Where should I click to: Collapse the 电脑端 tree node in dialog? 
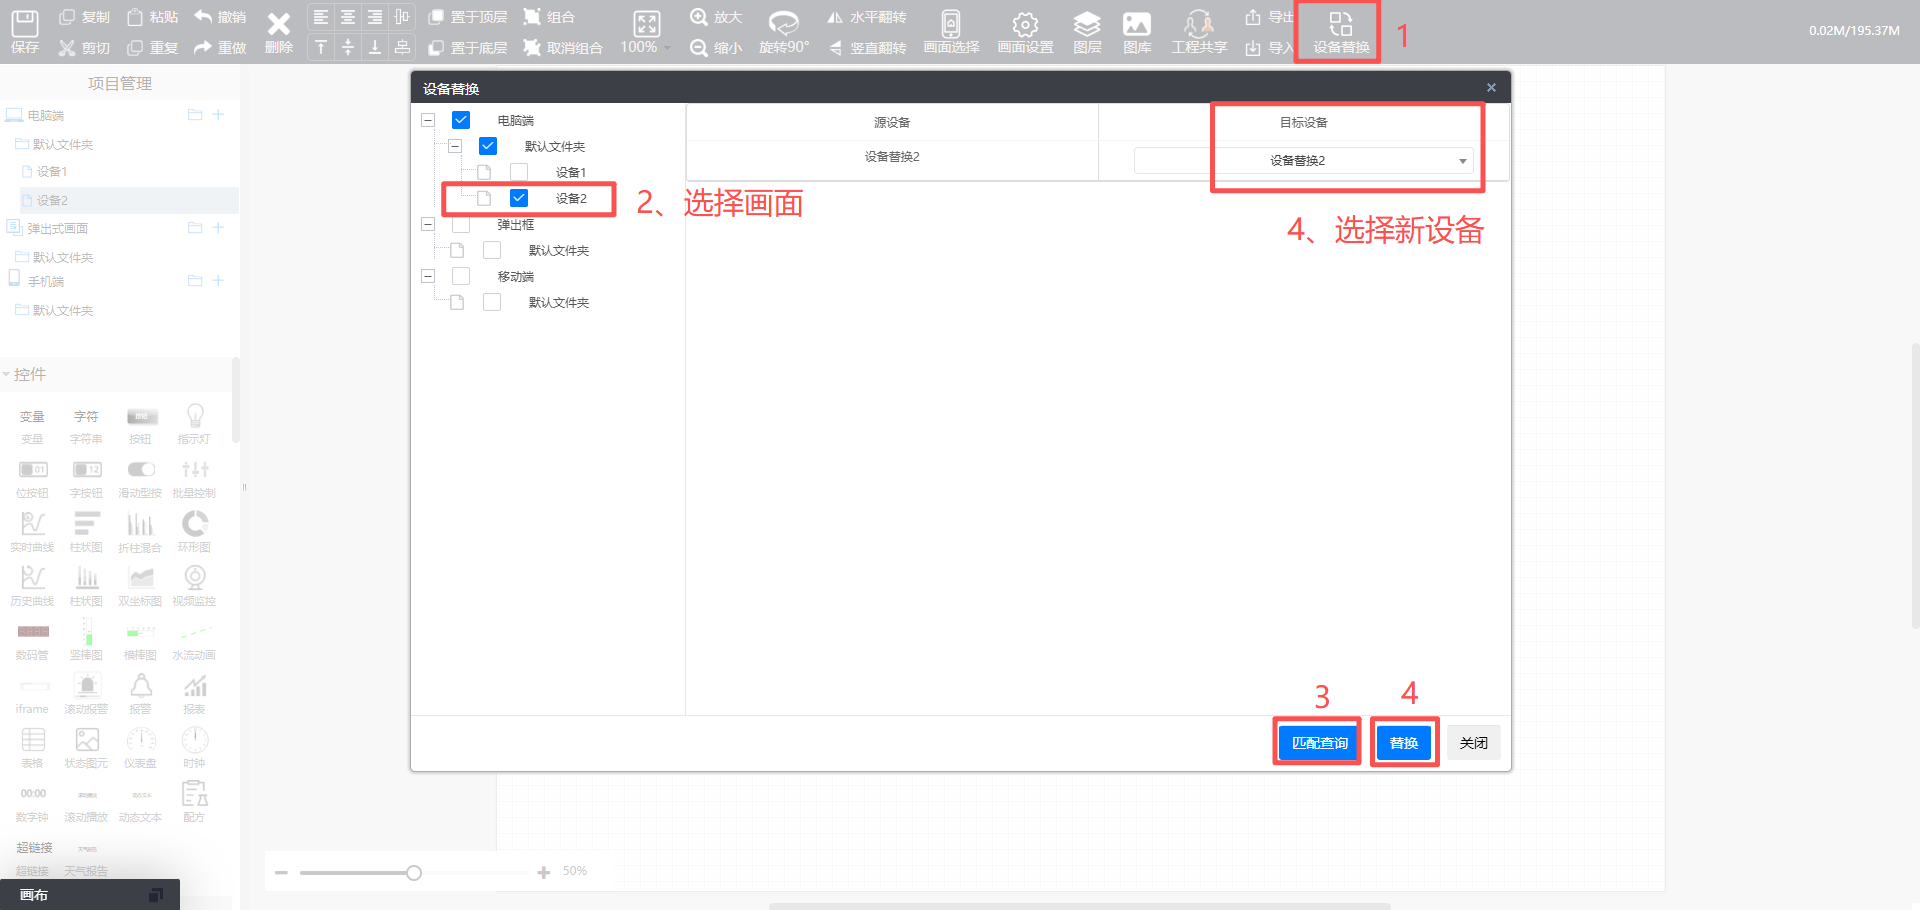(x=428, y=120)
